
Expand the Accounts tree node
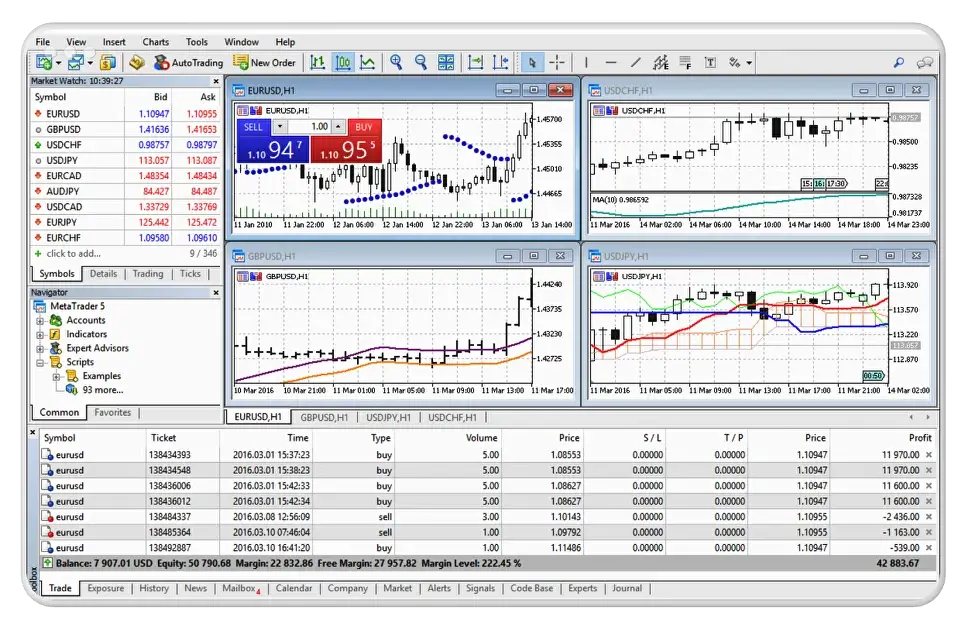point(41,321)
